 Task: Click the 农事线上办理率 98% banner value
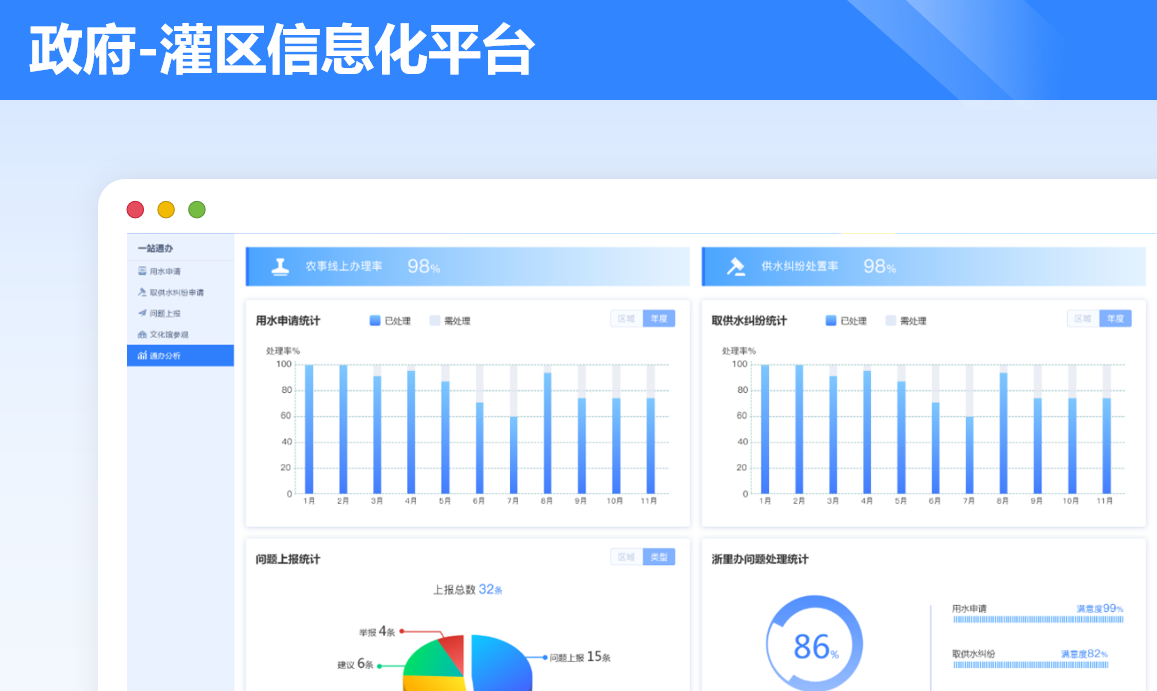(x=424, y=267)
